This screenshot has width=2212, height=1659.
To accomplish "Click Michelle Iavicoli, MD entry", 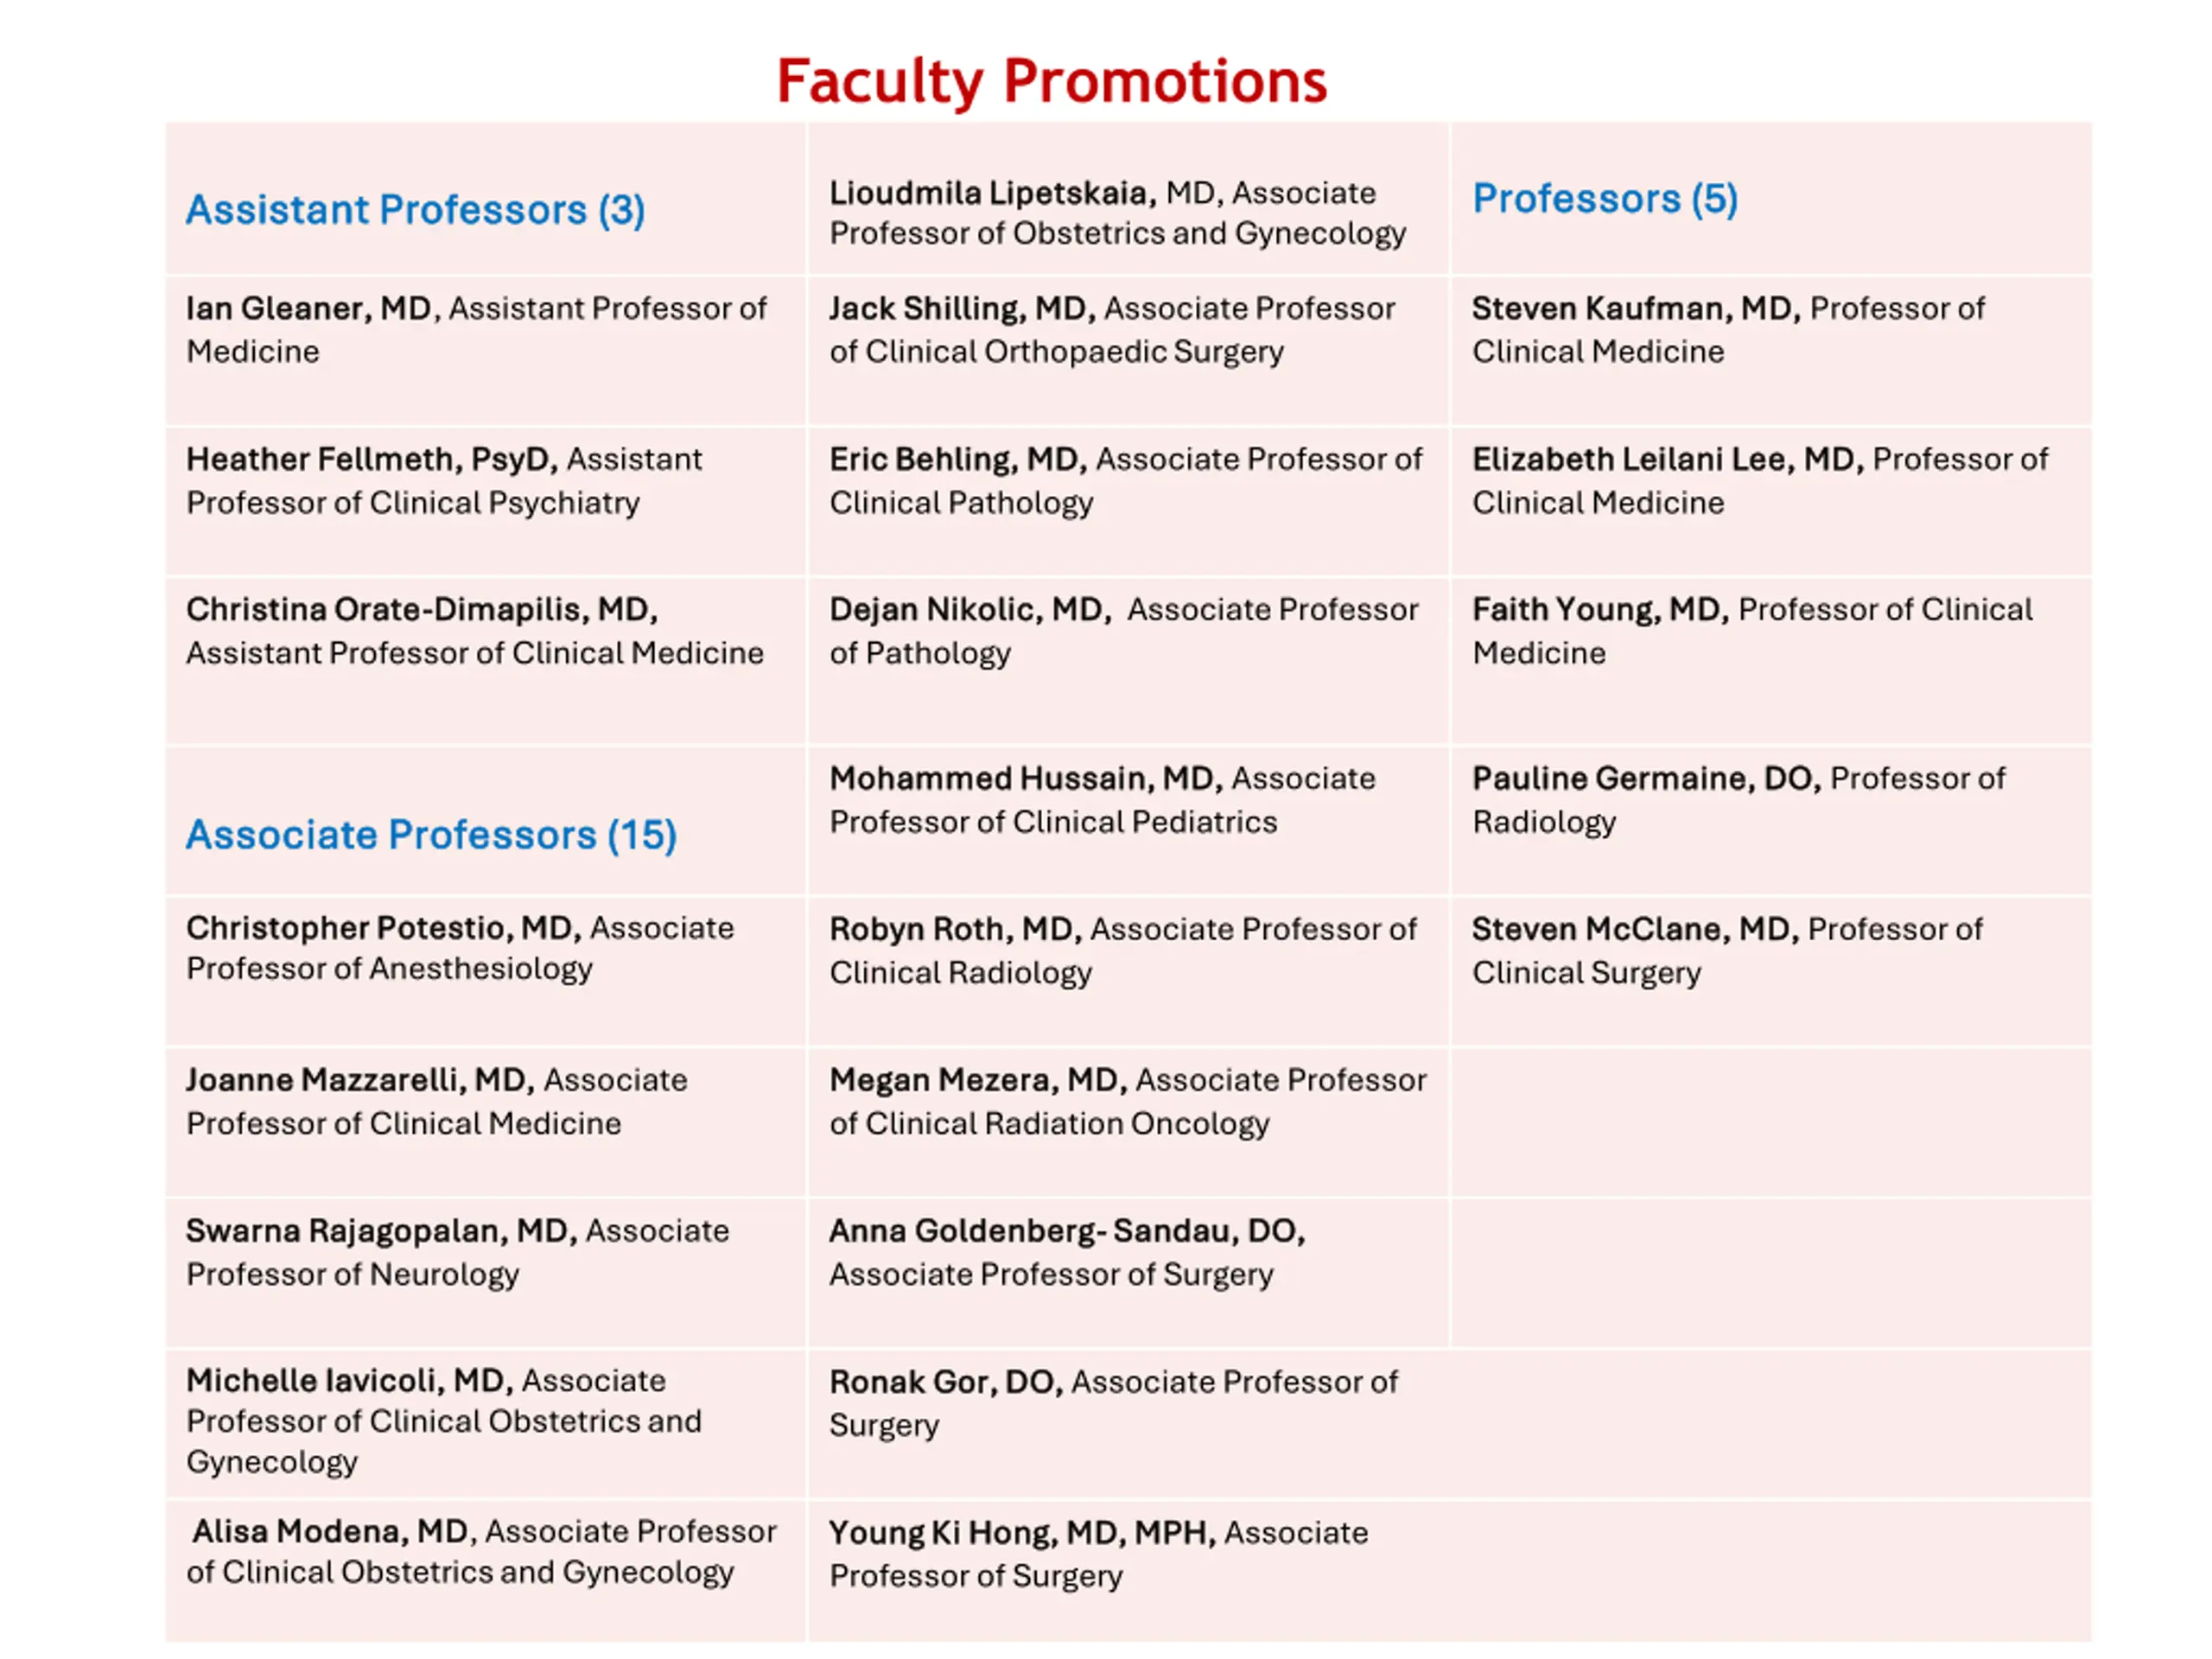I will tap(444, 1420).
